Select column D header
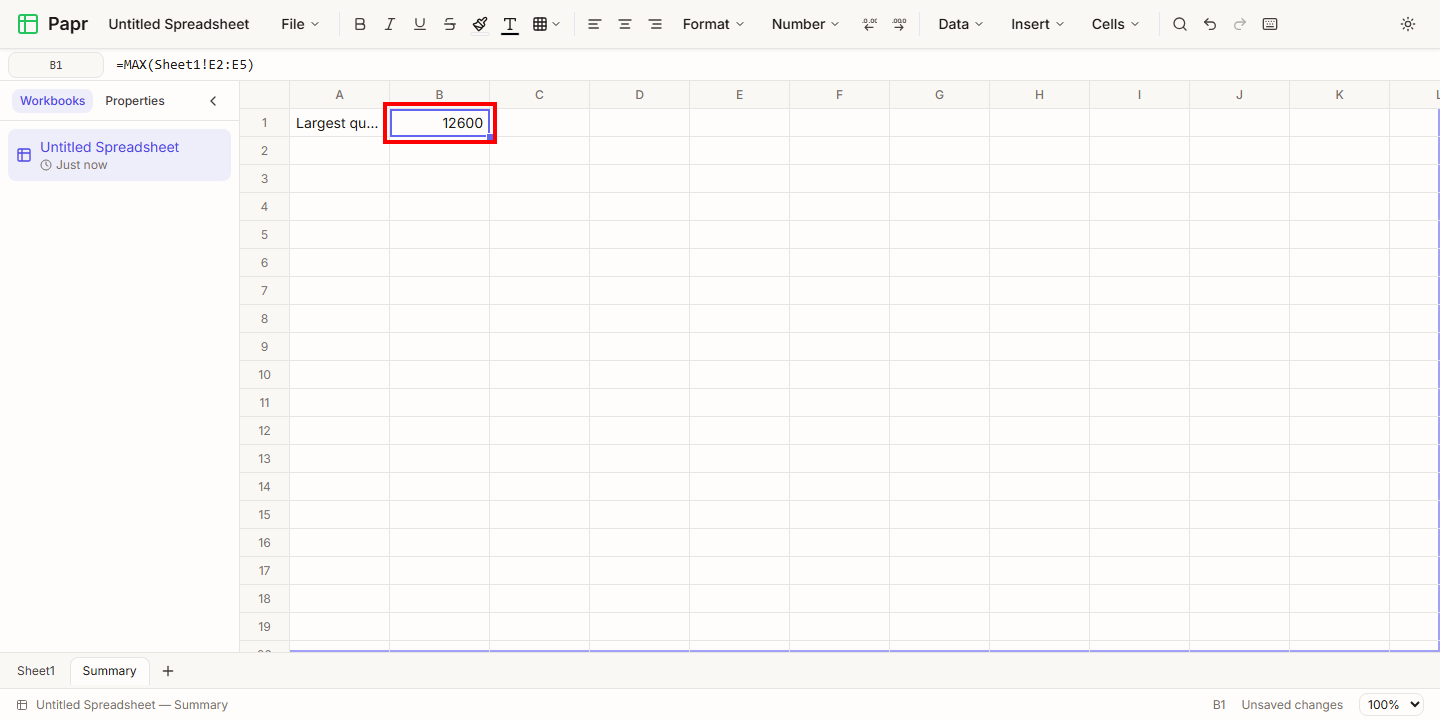Viewport: 1440px width, 720px height. (640, 95)
